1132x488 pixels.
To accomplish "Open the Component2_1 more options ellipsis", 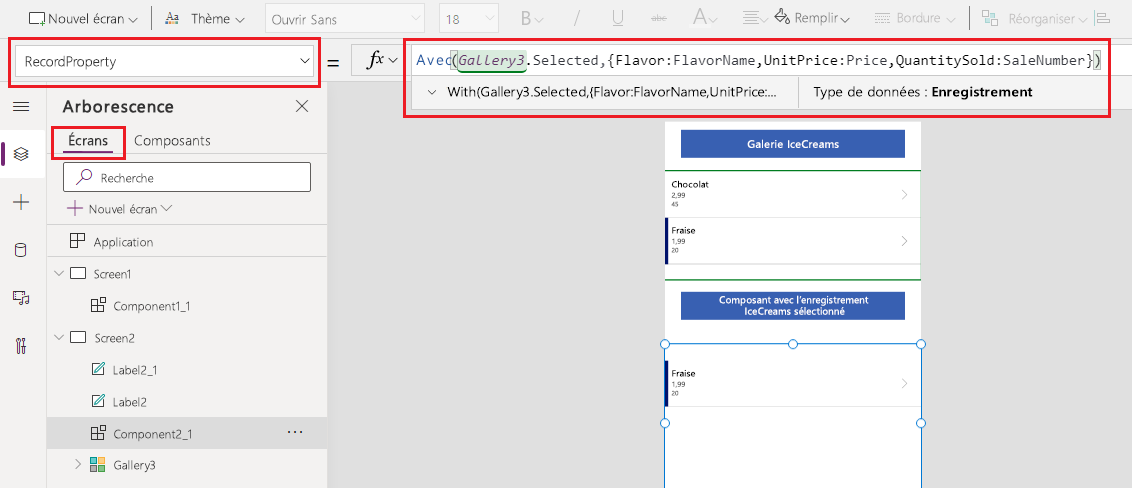I will 295,432.
